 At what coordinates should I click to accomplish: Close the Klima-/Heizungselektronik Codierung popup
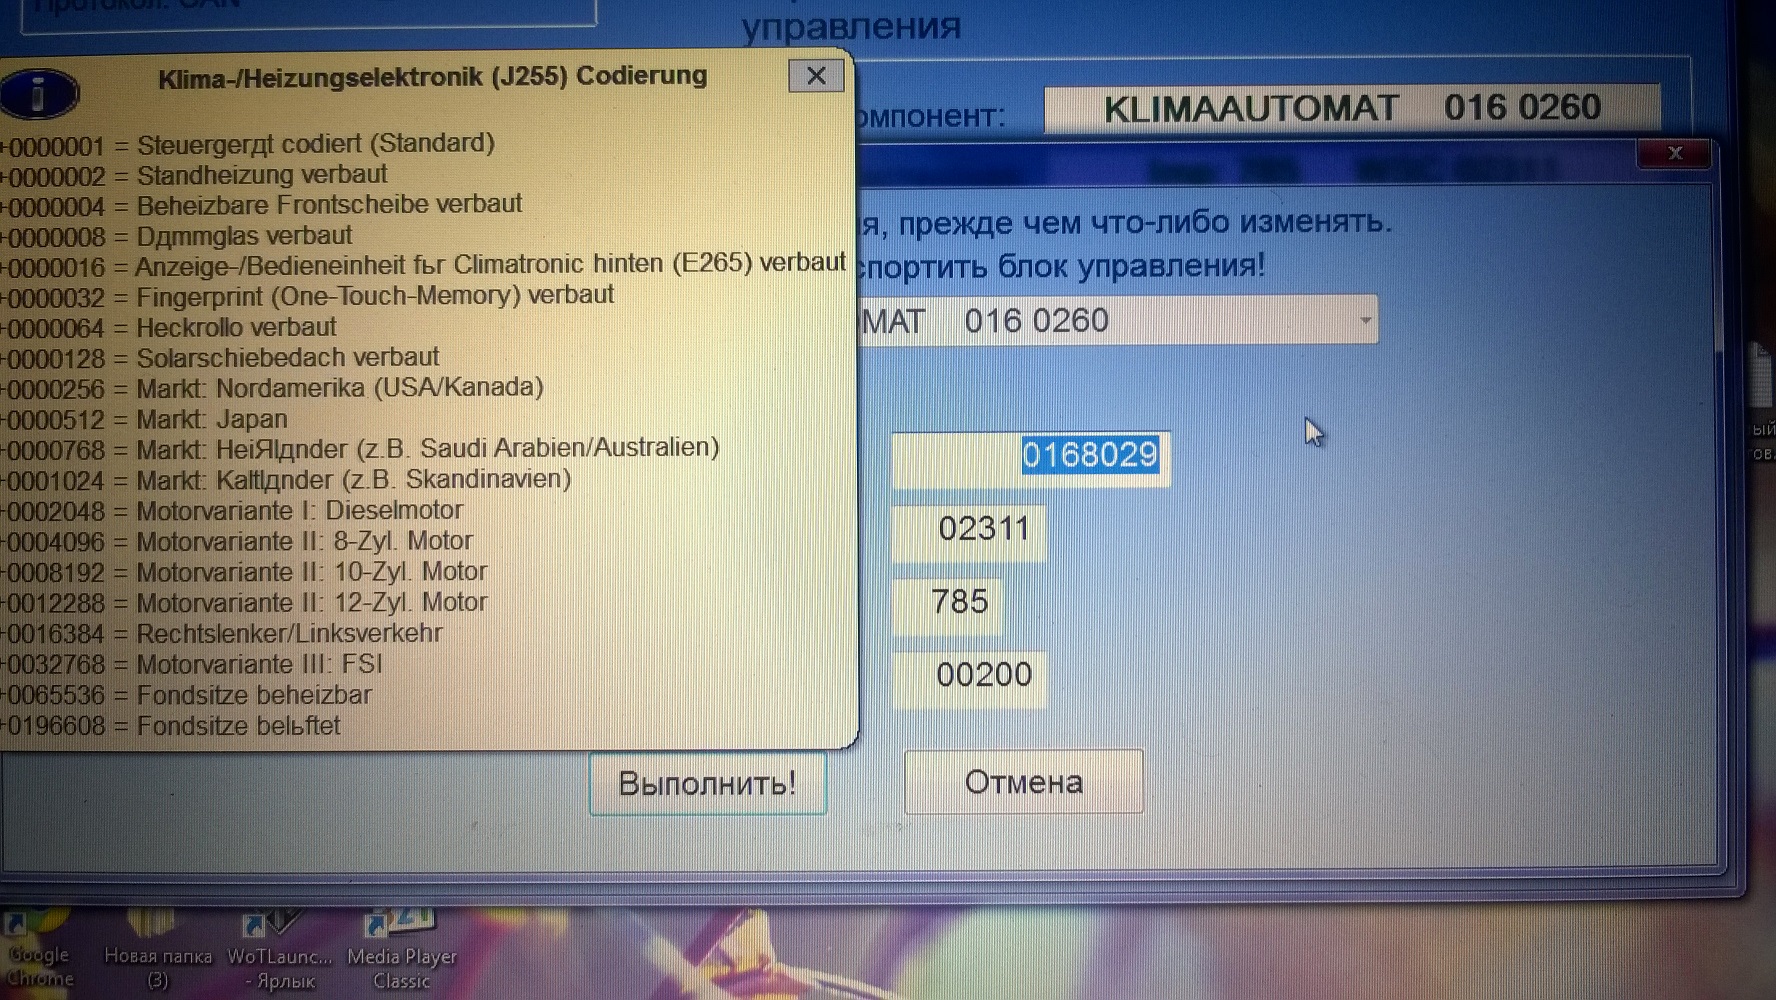pyautogui.click(x=816, y=76)
